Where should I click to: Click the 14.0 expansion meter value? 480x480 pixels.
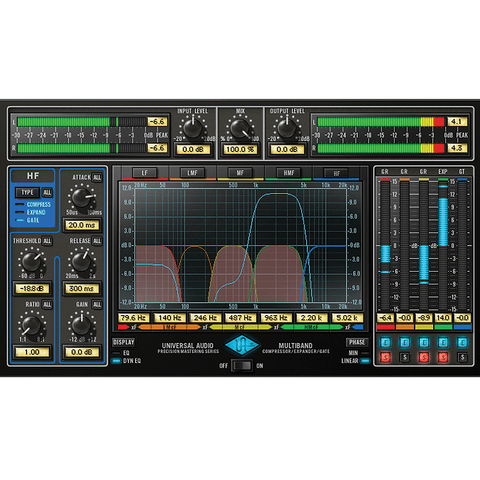pyautogui.click(x=443, y=318)
